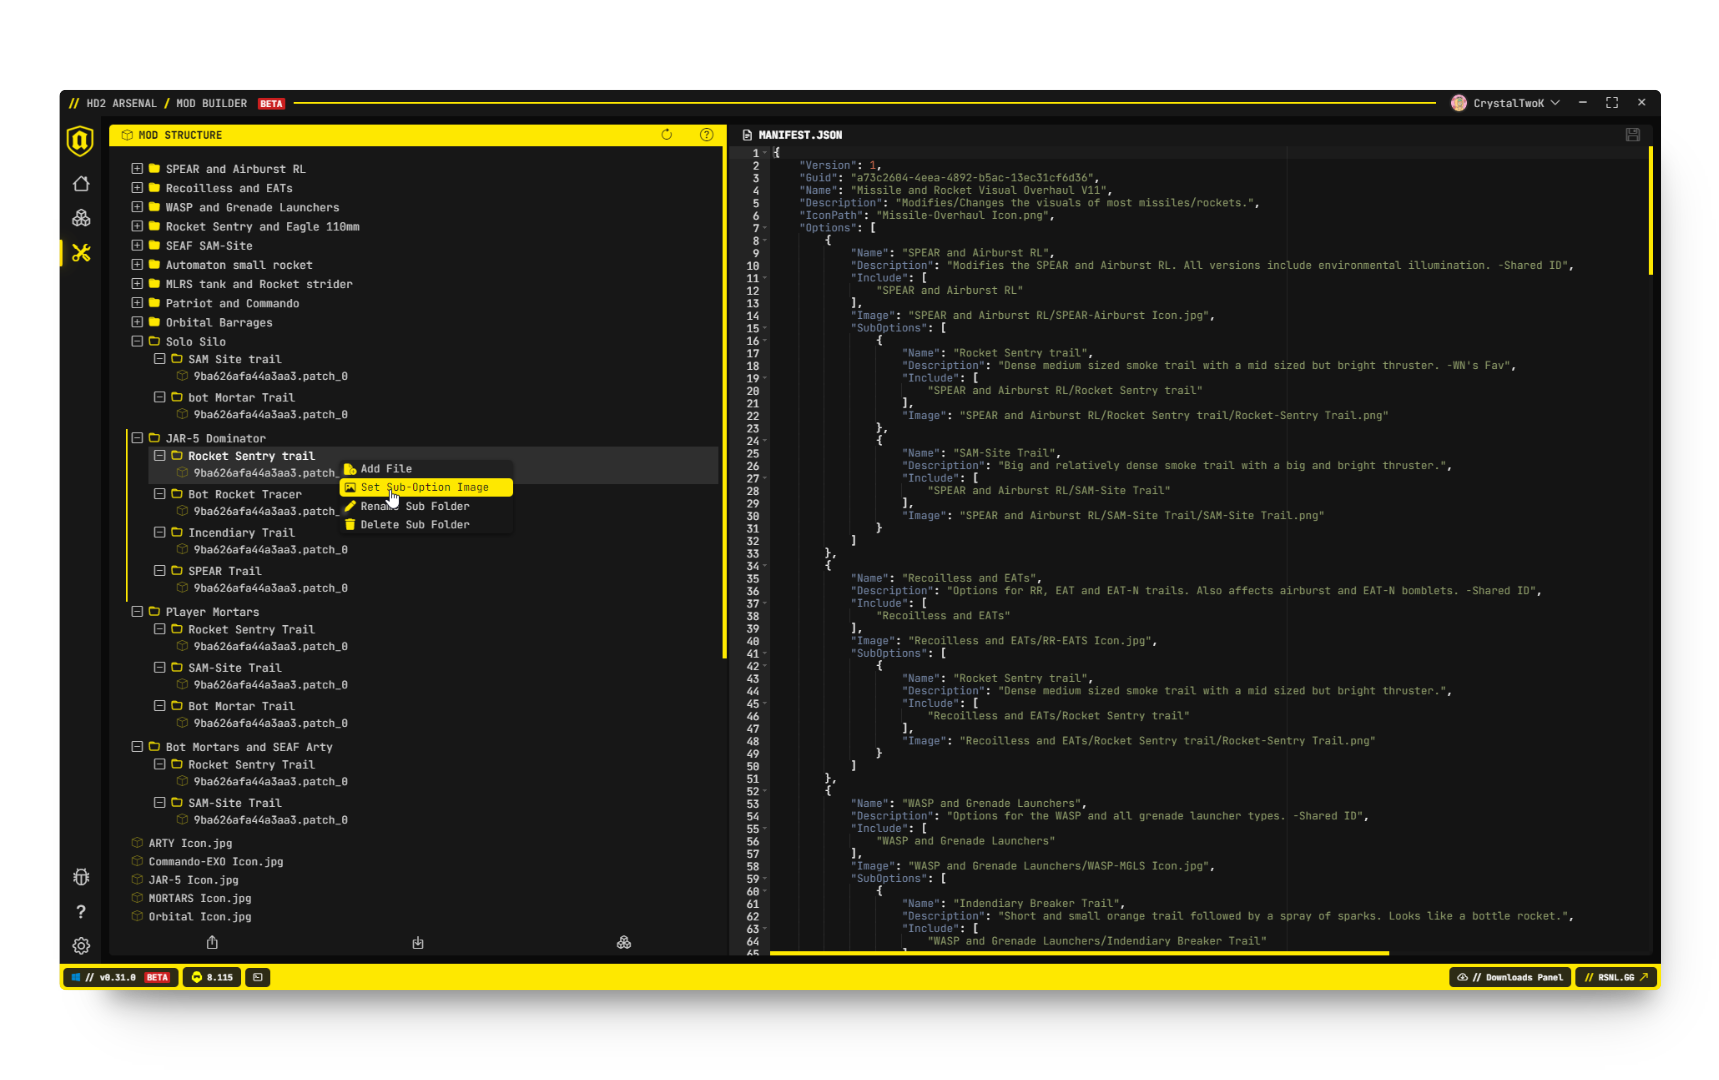This screenshot has height=1080, width=1719.
Task: Open the bug report icon
Action: [x=81, y=877]
